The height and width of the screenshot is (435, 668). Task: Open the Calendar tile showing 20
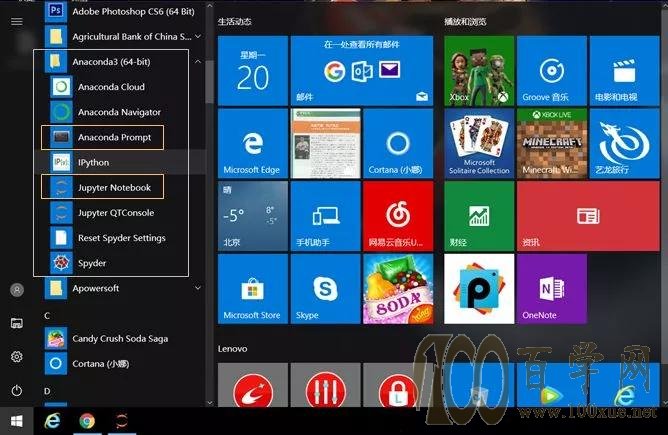(253, 71)
